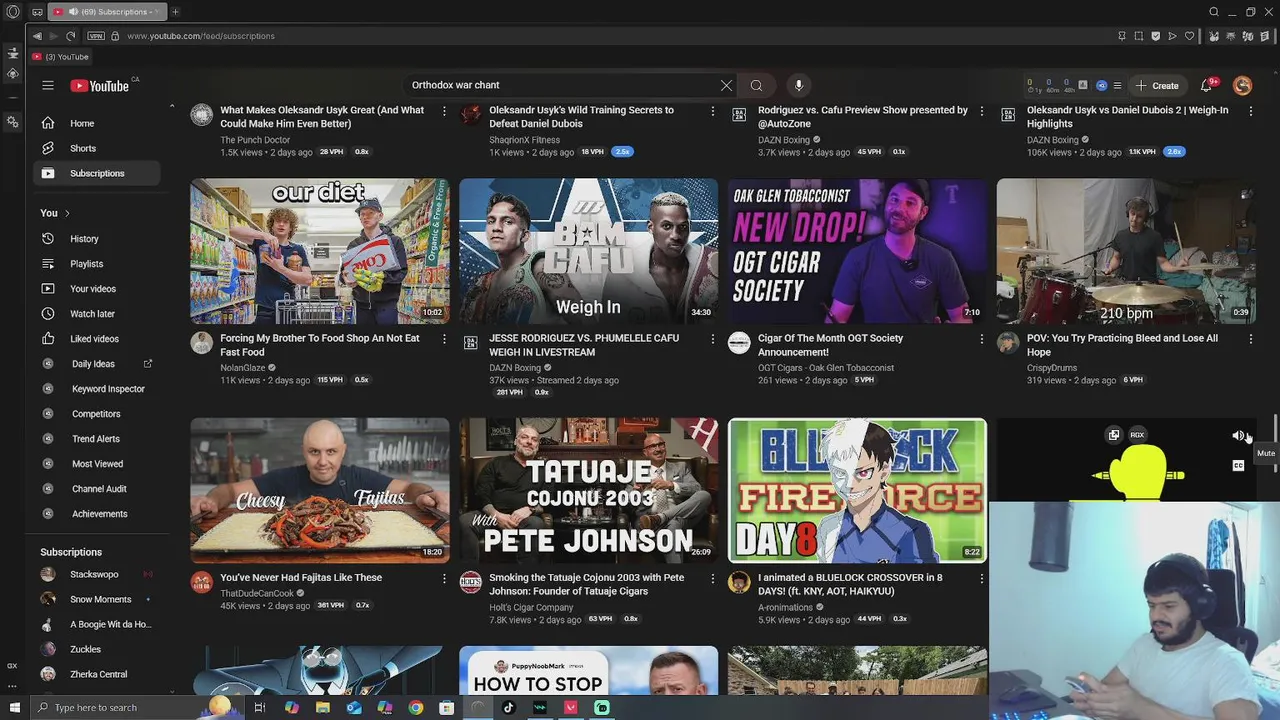
Task: Open Stackswopo channel subscription
Action: 97,574
